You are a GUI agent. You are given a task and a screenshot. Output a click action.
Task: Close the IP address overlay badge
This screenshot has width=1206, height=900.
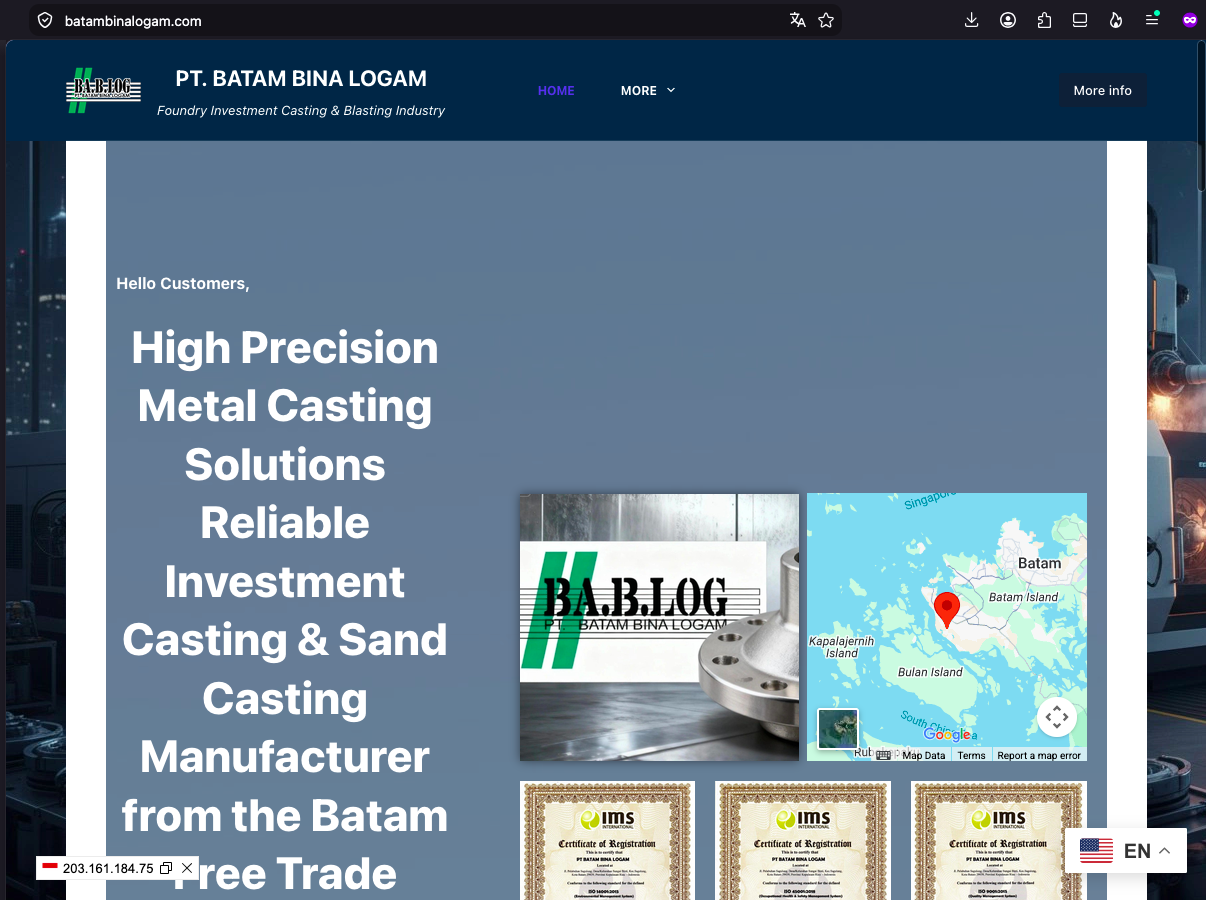(187, 868)
